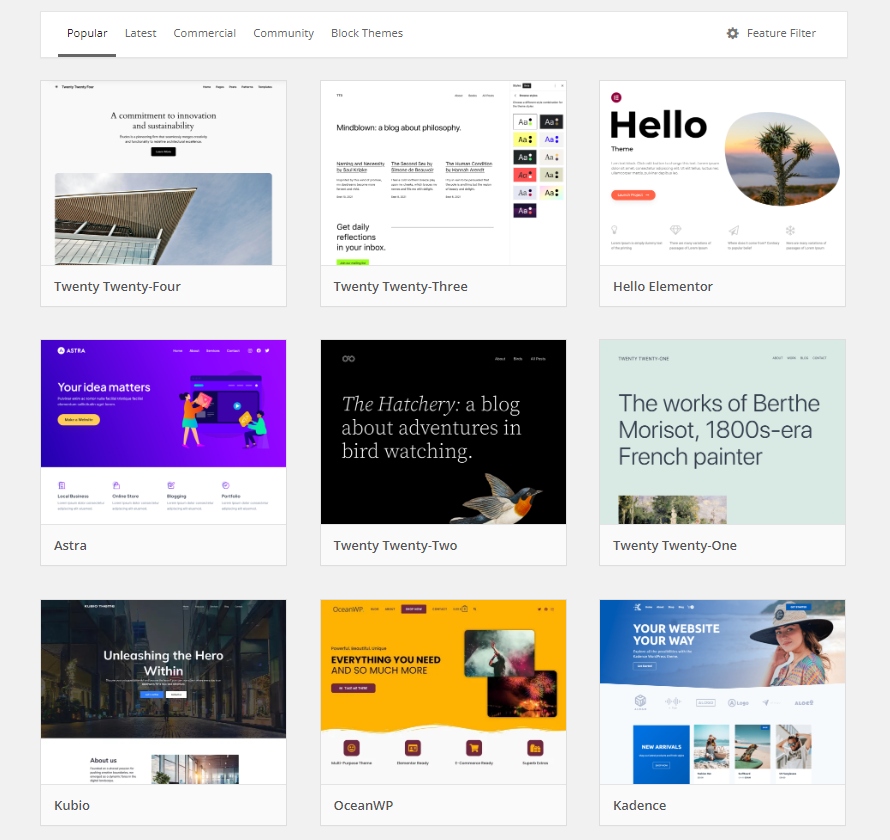Click the Astra theme name
Screen dimensions: 890x840
pos(70,546)
